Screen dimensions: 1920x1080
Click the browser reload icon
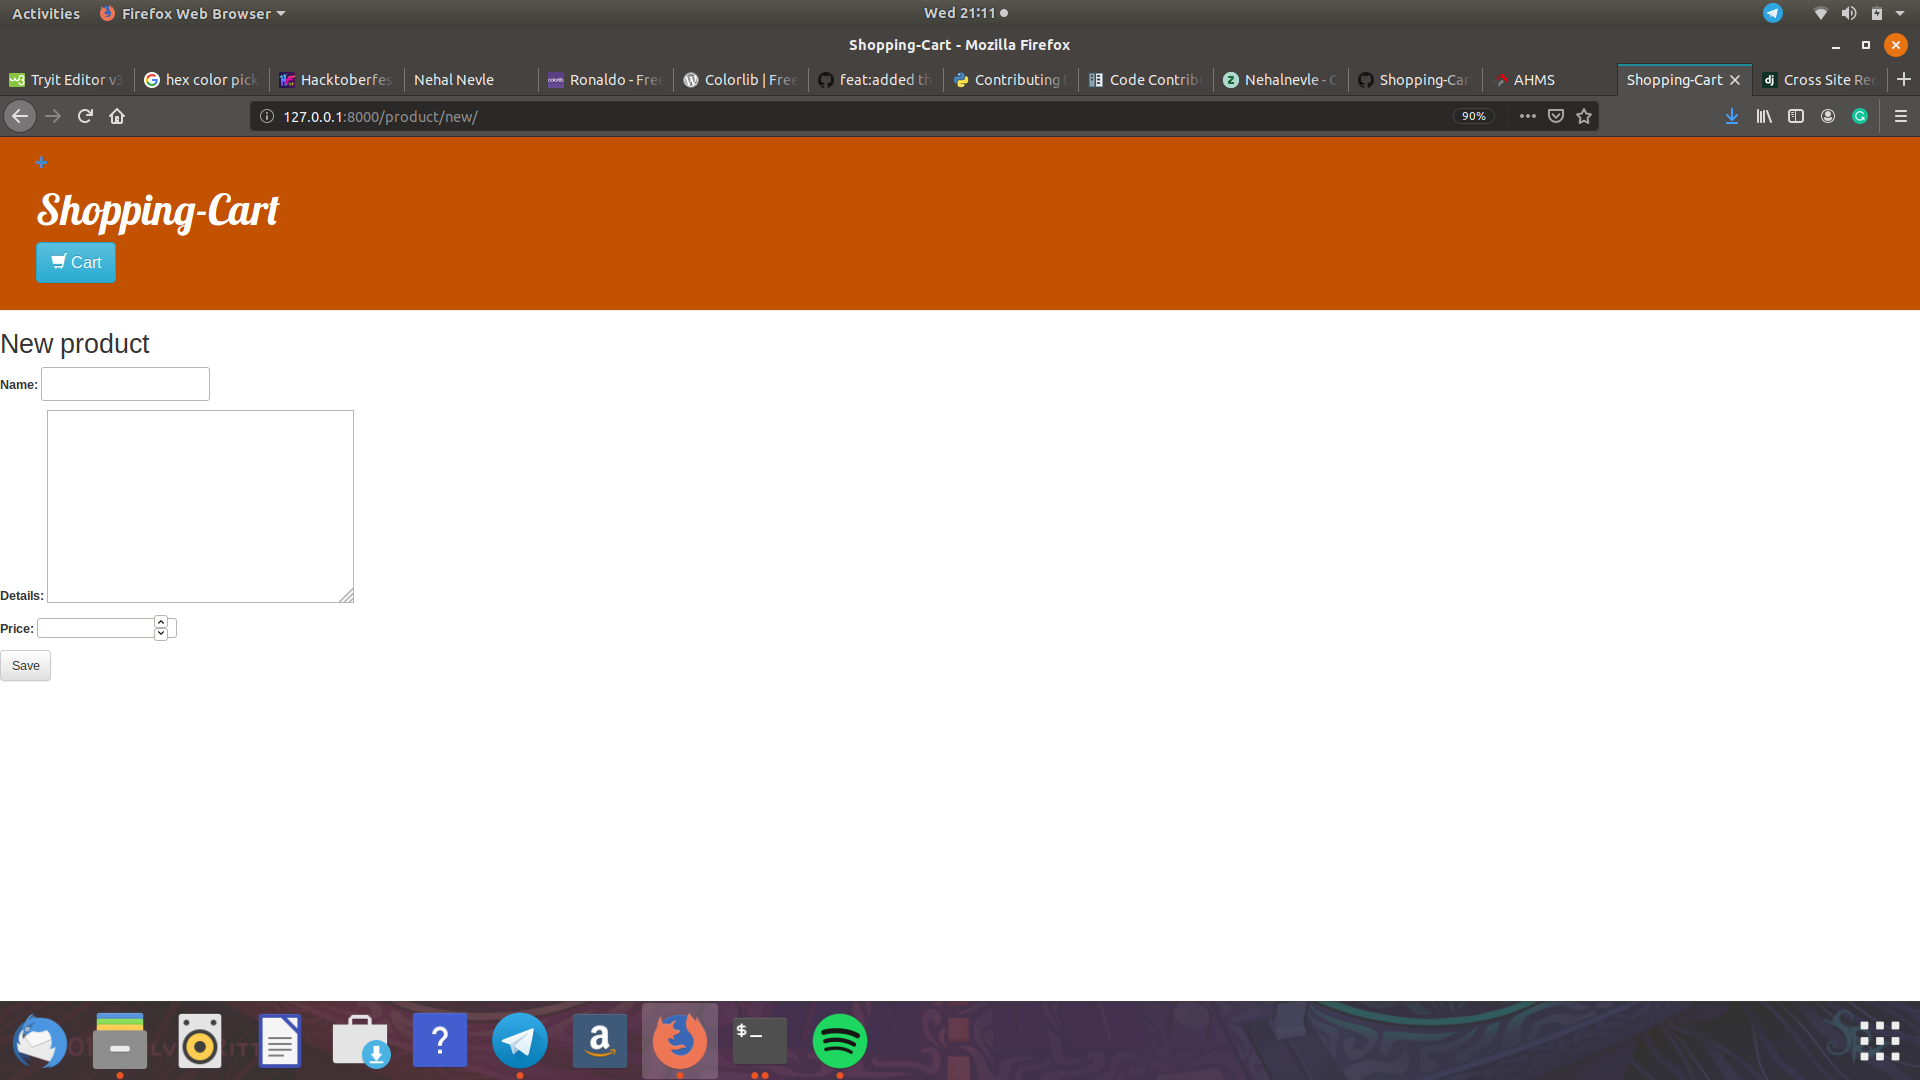click(85, 116)
